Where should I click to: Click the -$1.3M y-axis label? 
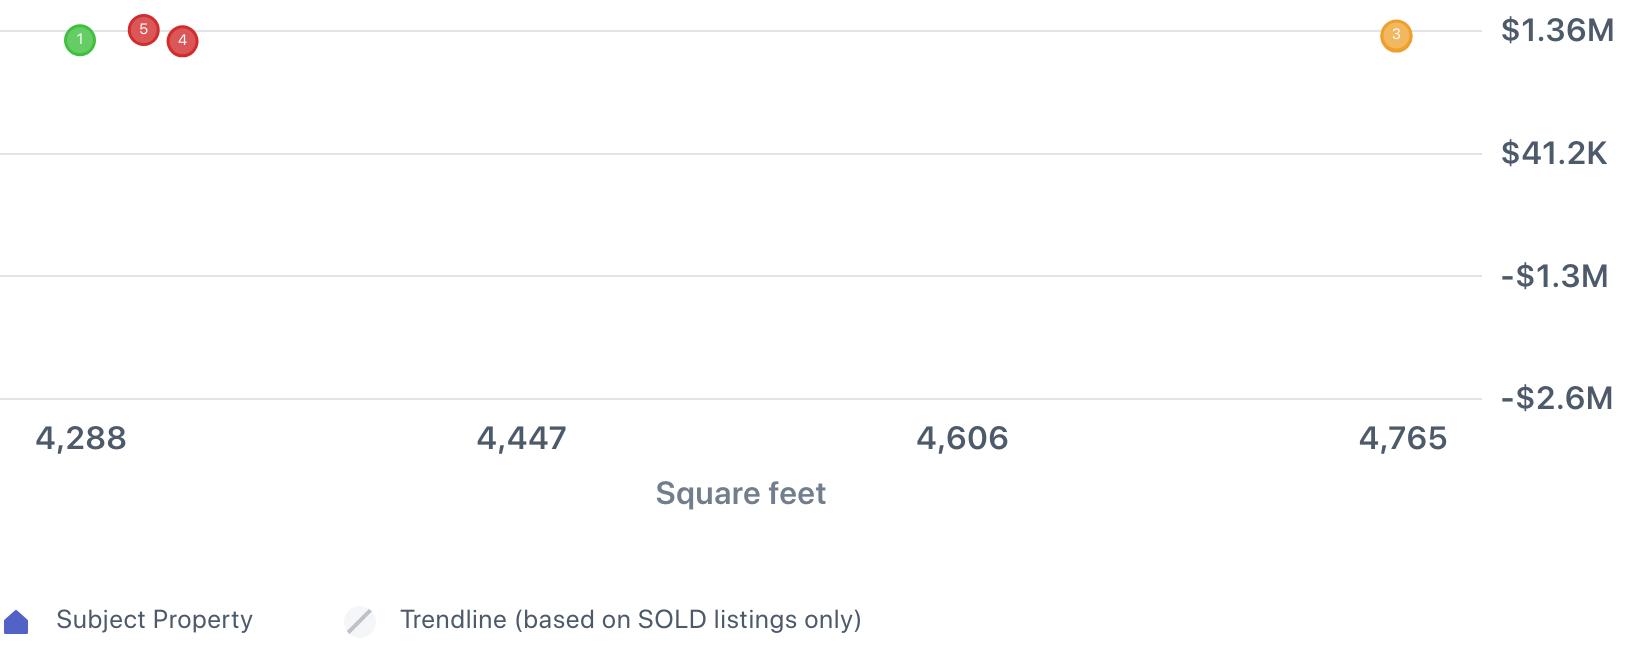[1554, 276]
